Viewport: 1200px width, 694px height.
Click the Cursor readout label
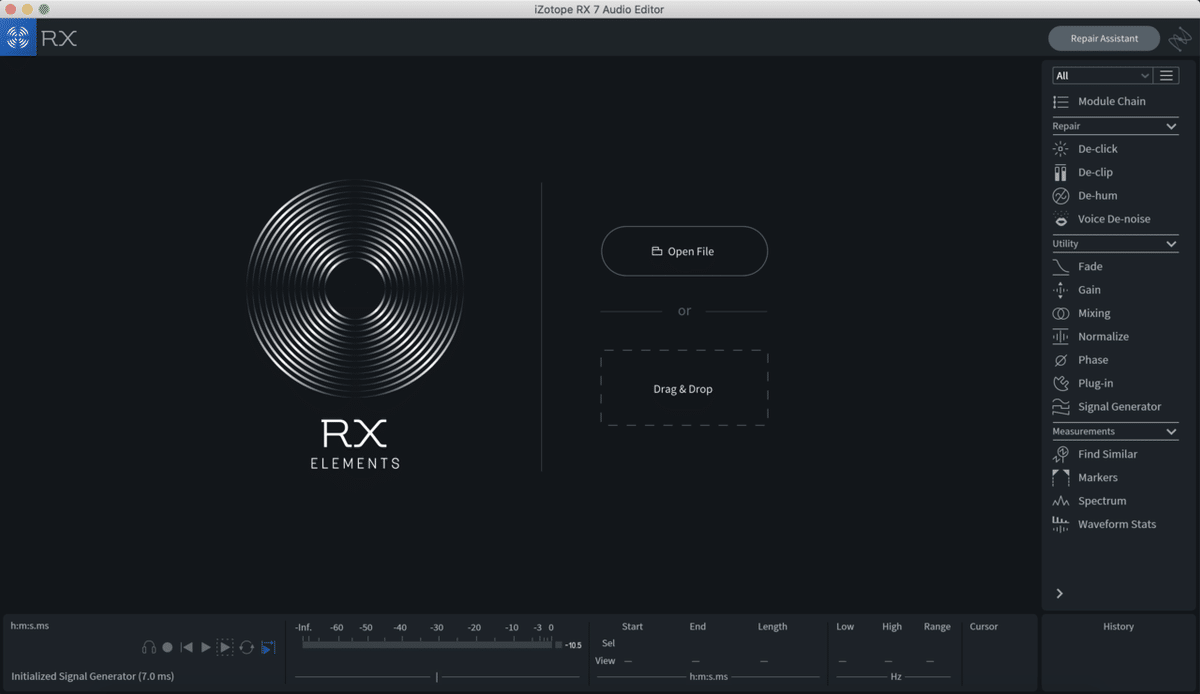(984, 627)
